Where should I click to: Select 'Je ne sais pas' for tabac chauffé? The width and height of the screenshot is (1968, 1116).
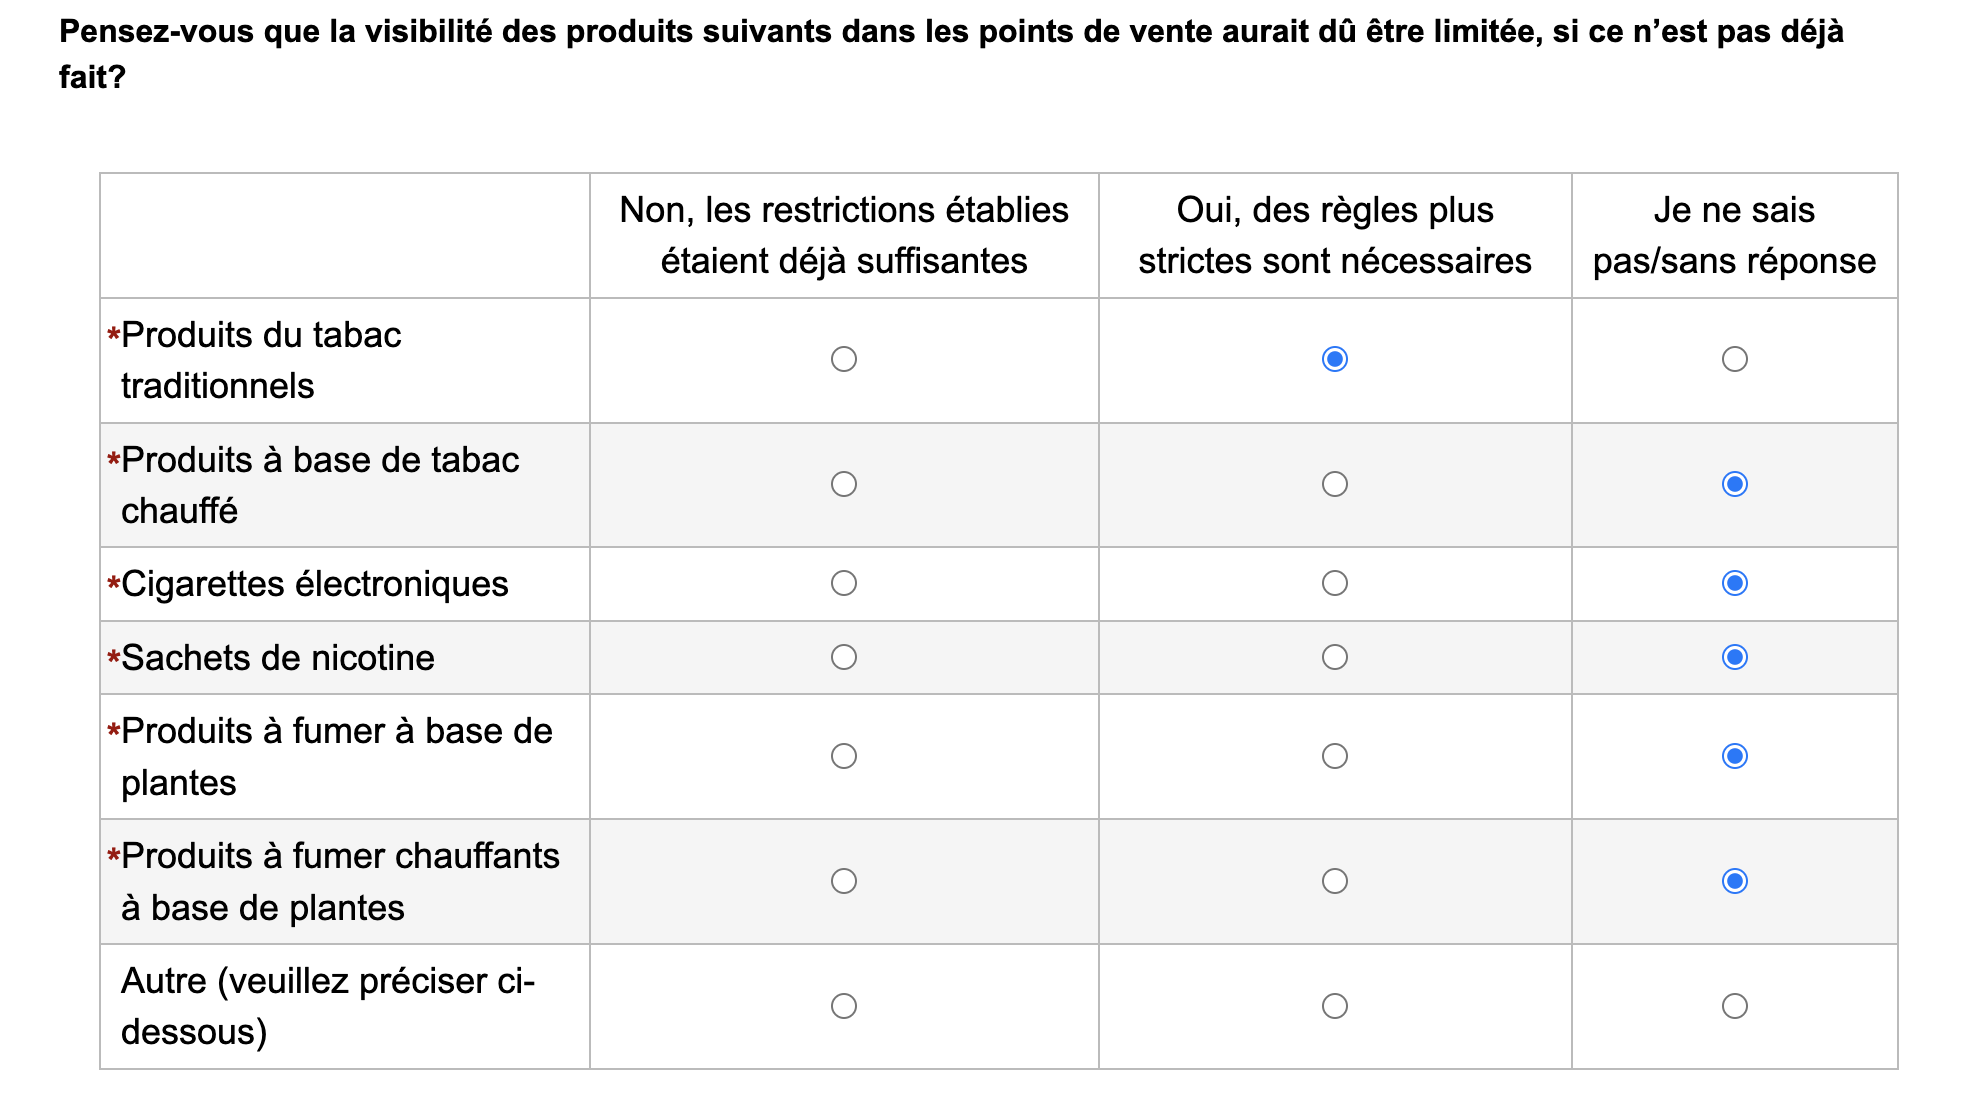(1735, 484)
